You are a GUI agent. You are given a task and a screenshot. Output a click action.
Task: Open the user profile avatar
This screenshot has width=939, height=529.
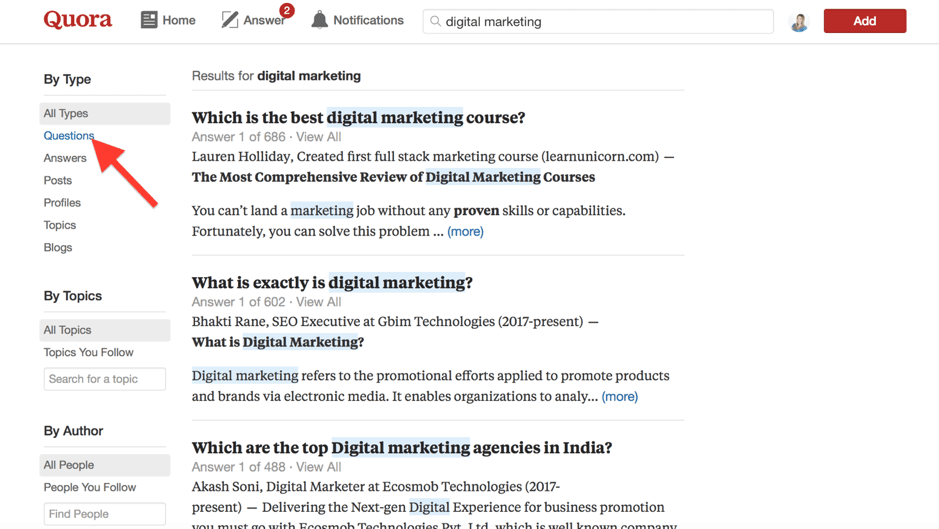point(799,22)
